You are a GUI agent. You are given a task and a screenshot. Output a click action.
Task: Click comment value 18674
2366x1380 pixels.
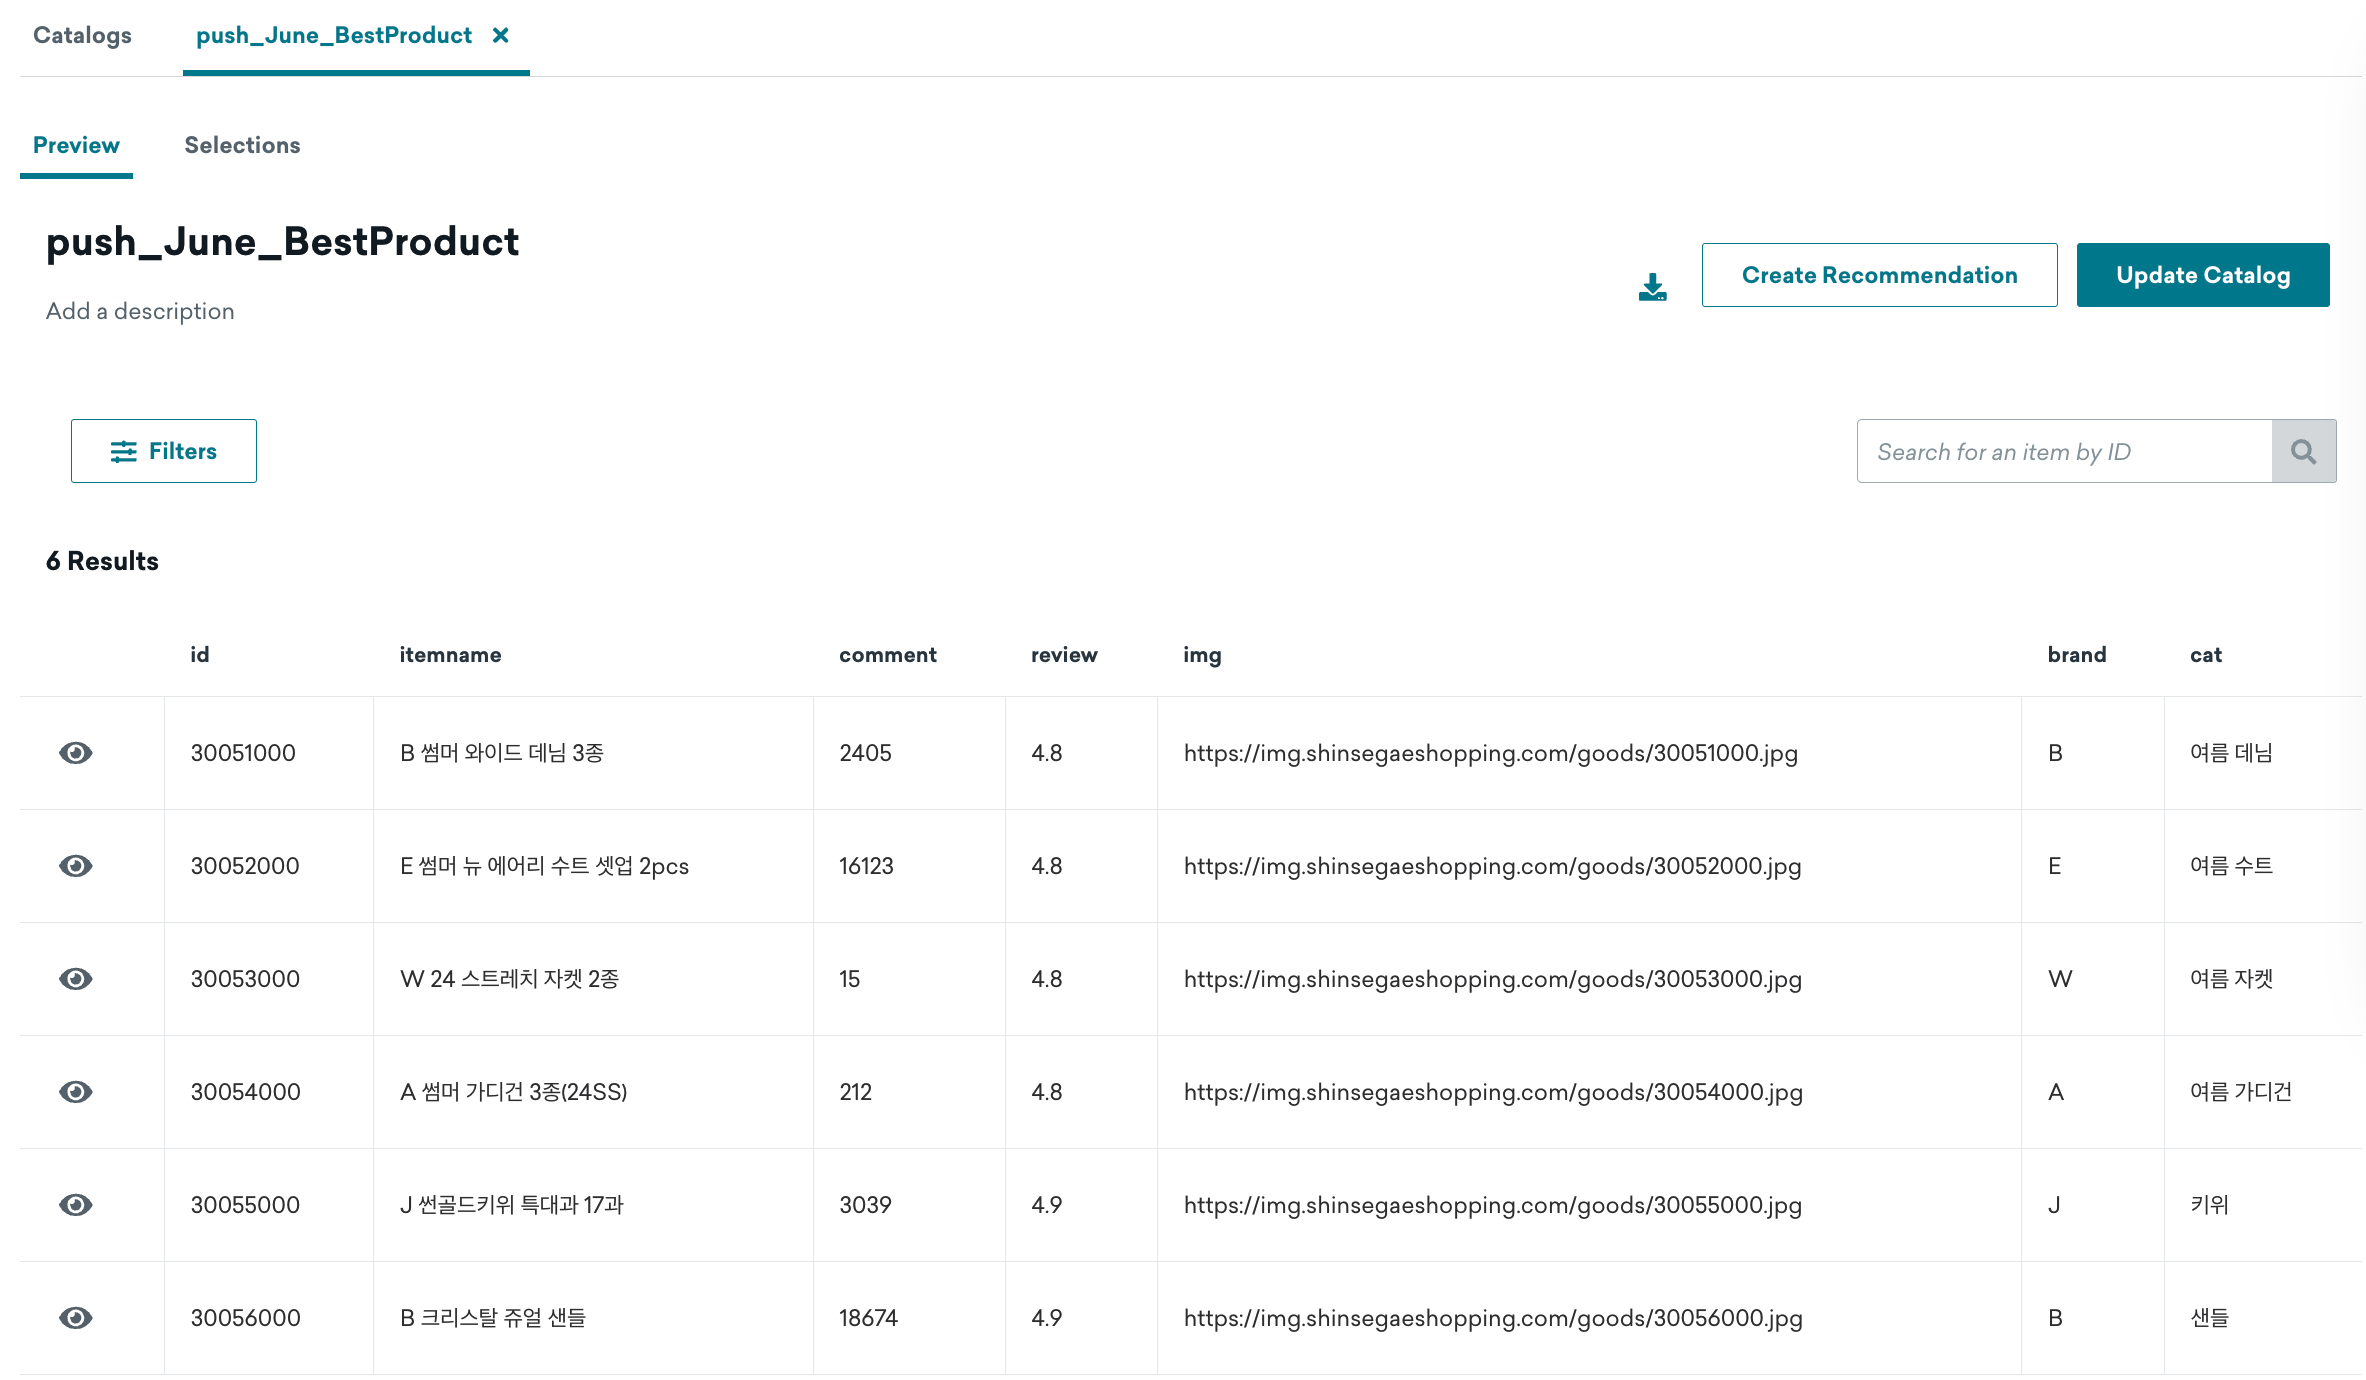pyautogui.click(x=868, y=1318)
